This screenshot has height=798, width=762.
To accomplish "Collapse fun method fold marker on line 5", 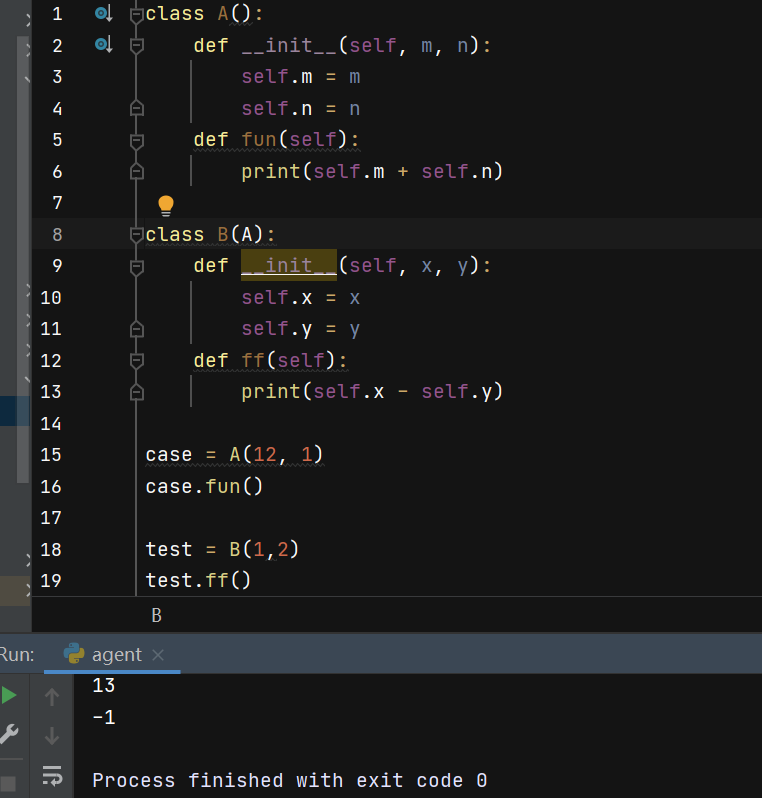I will pos(136,141).
